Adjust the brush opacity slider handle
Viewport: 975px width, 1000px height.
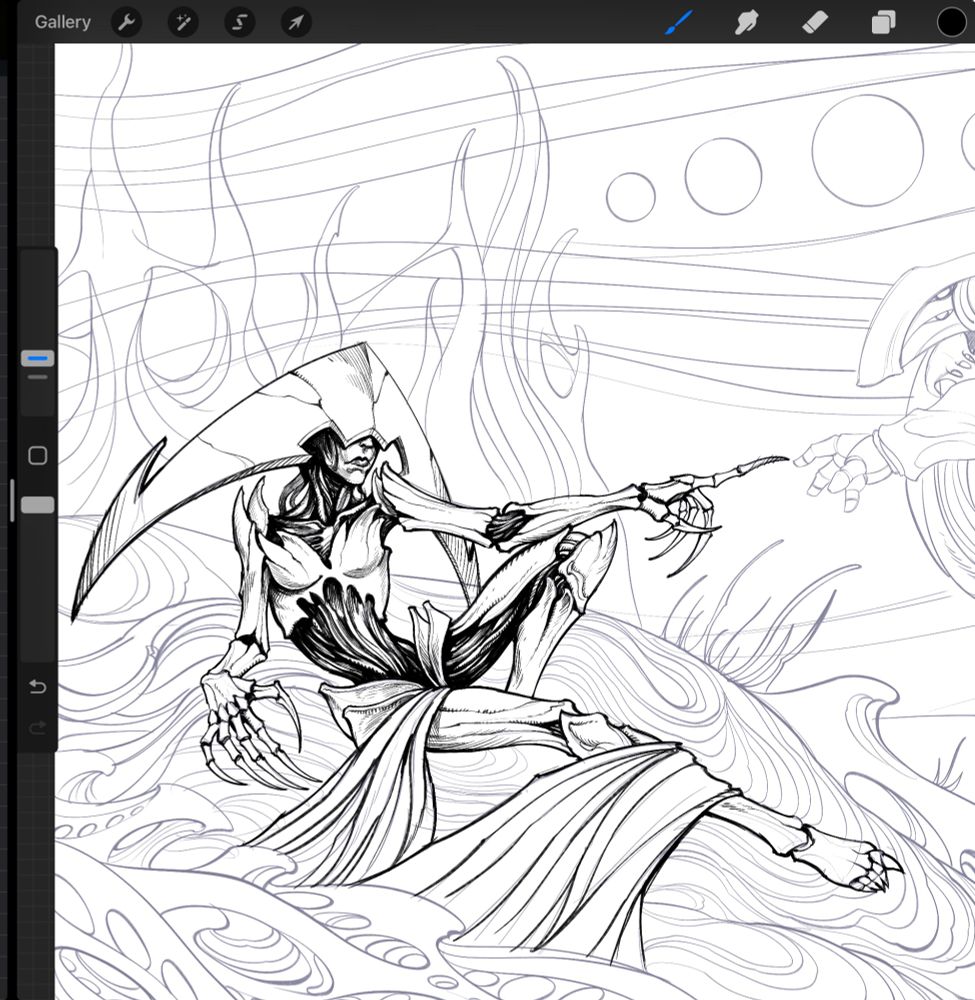click(x=38, y=505)
